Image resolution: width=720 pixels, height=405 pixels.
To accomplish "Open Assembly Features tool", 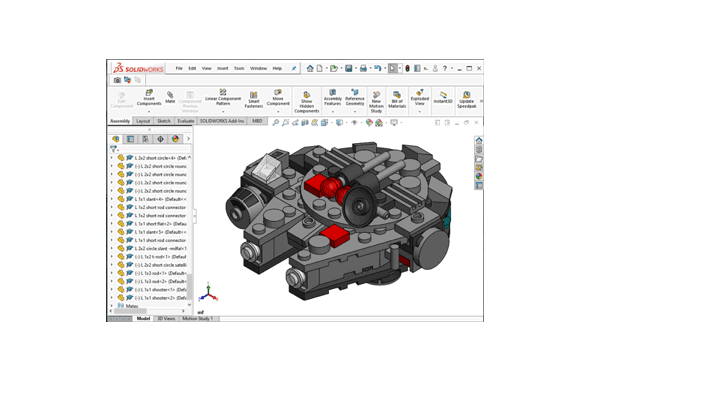I will 332,97.
